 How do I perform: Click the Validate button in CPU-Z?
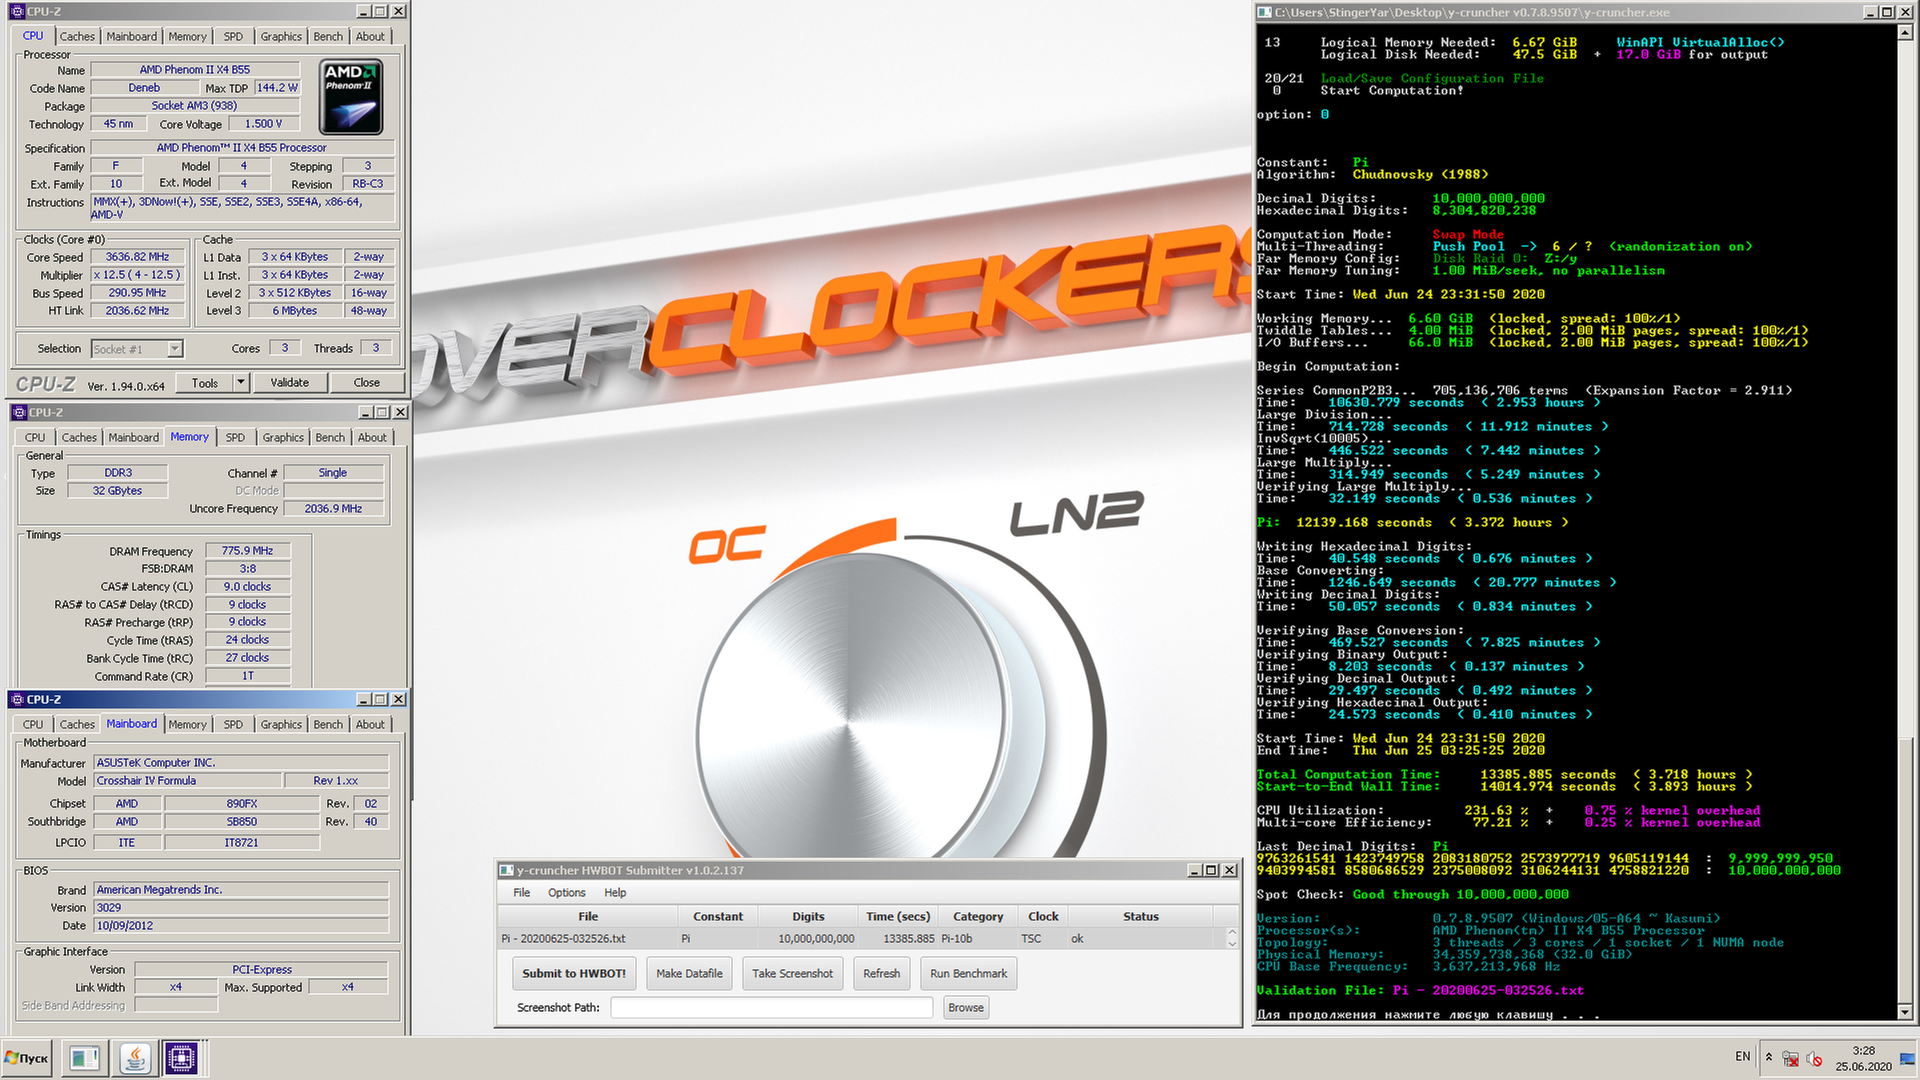[x=289, y=383]
